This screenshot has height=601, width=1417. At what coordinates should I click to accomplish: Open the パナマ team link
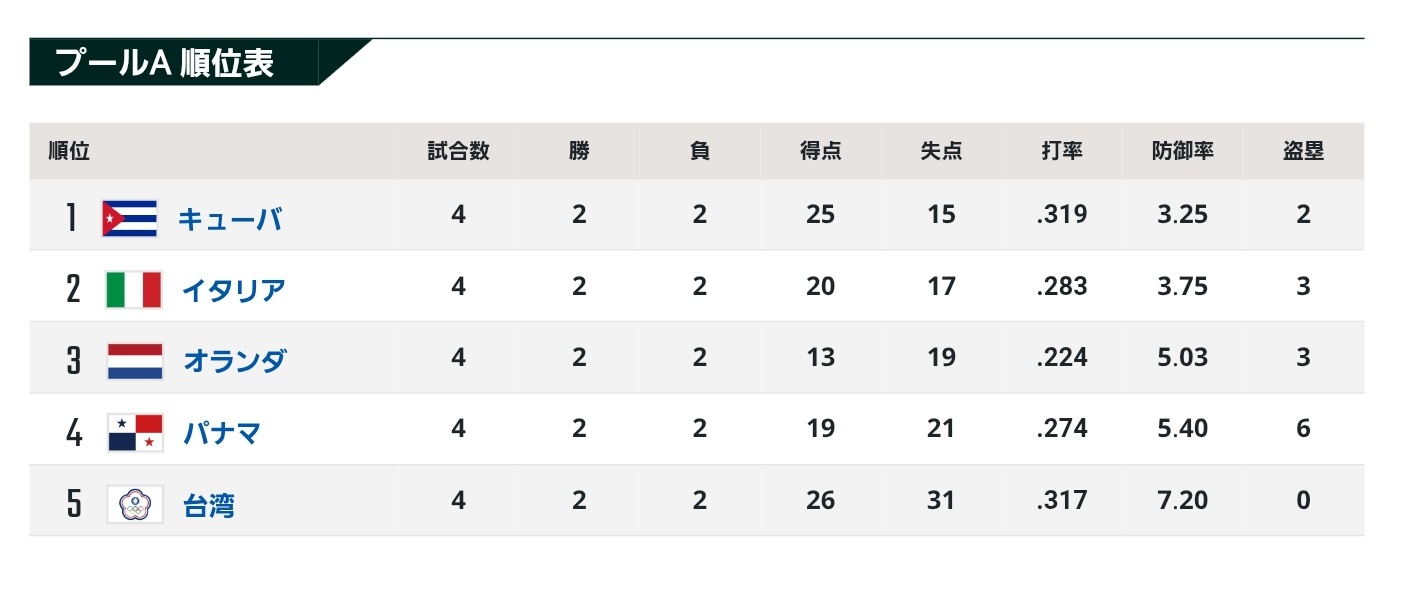(x=222, y=433)
